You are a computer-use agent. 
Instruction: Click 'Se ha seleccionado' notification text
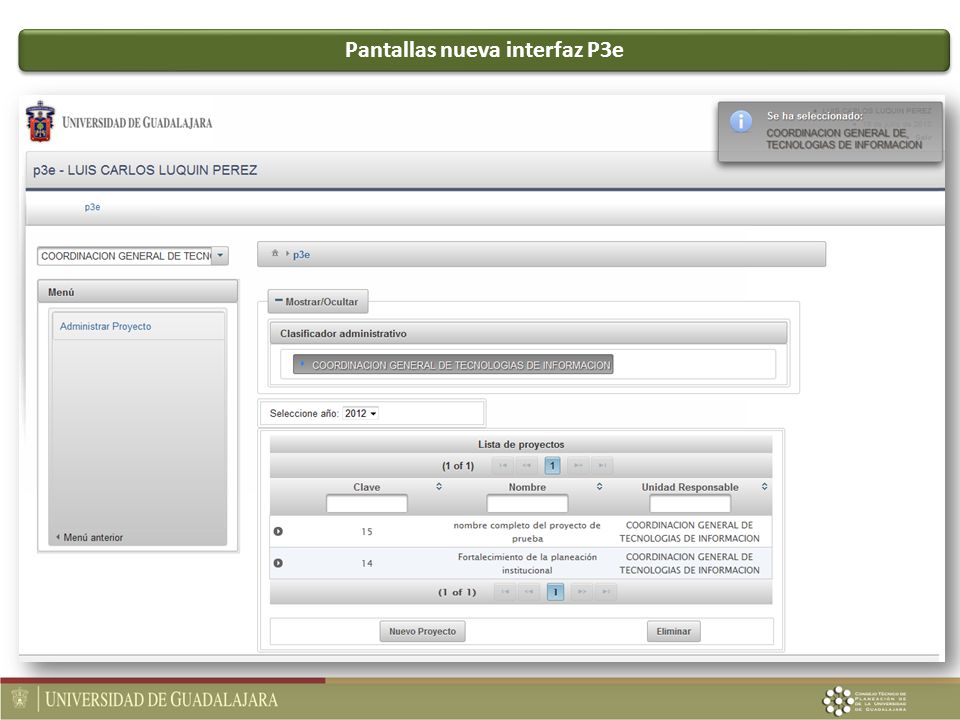814,116
